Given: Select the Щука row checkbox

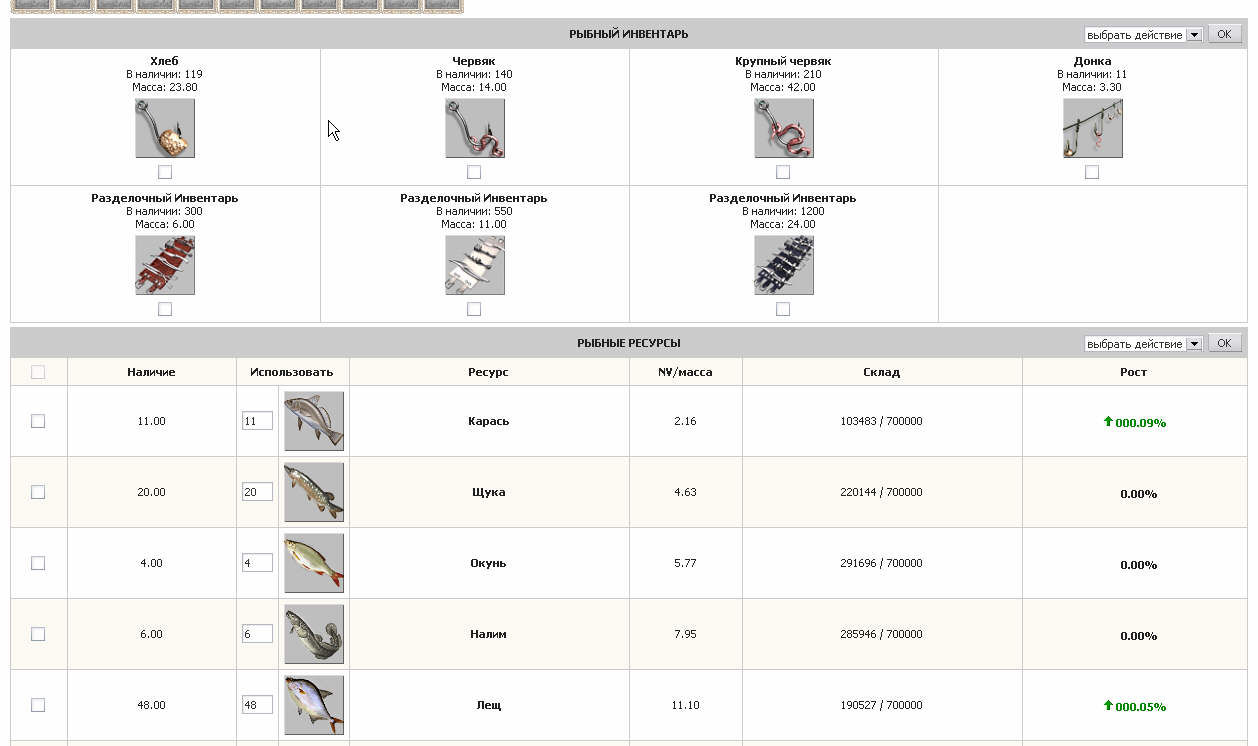Looking at the screenshot, I should [38, 492].
